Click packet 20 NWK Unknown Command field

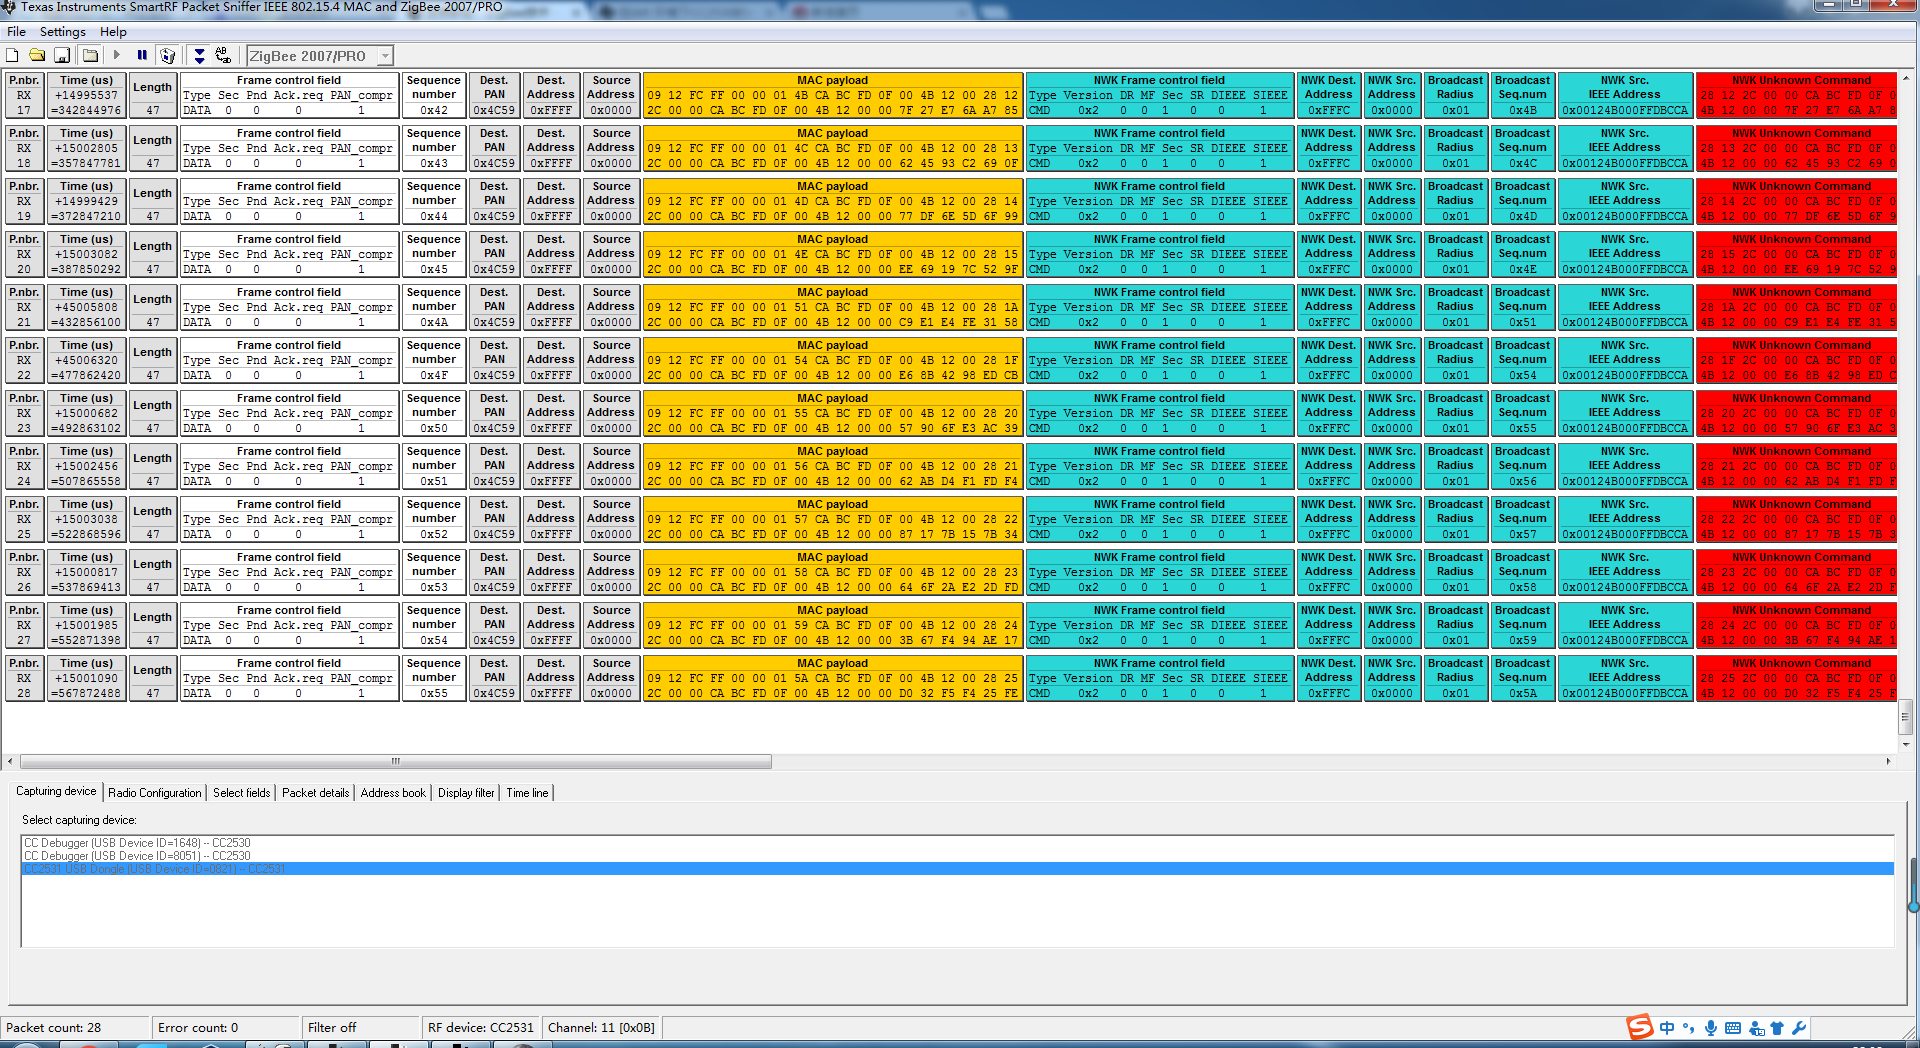click(1796, 254)
